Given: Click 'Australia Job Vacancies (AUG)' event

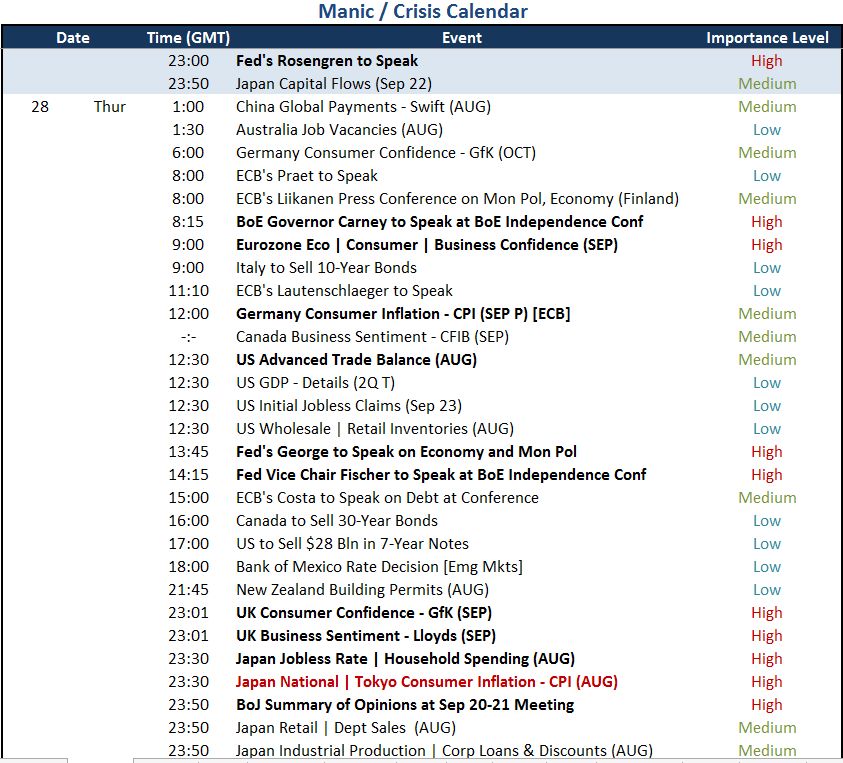Looking at the screenshot, I should tap(339, 130).
